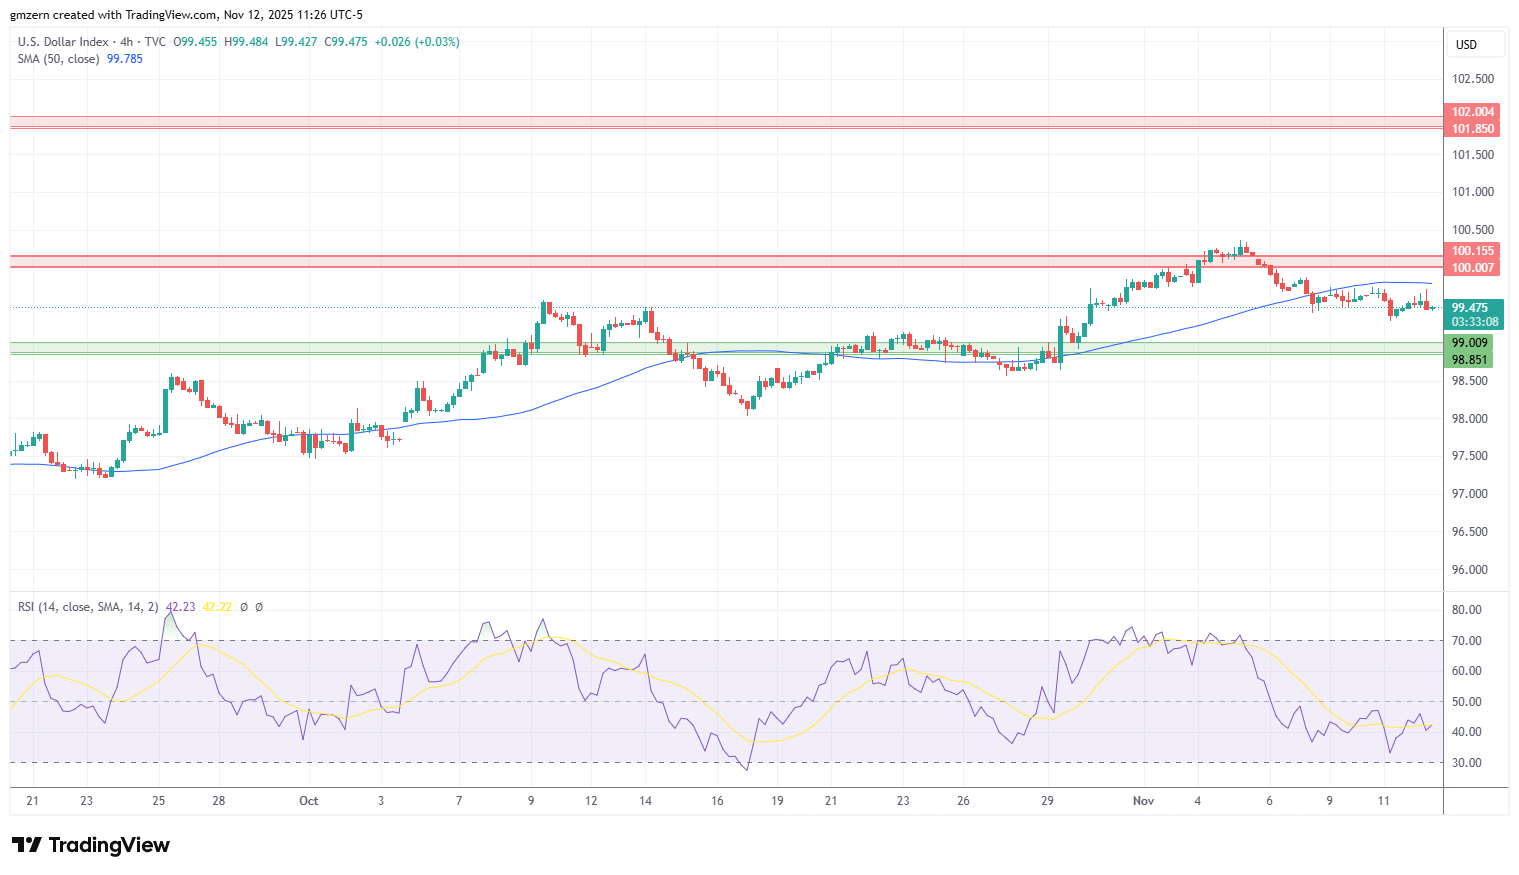Select the U.S. Dollar Index symbol title
Viewport: 1519px width, 875px height.
[63, 42]
